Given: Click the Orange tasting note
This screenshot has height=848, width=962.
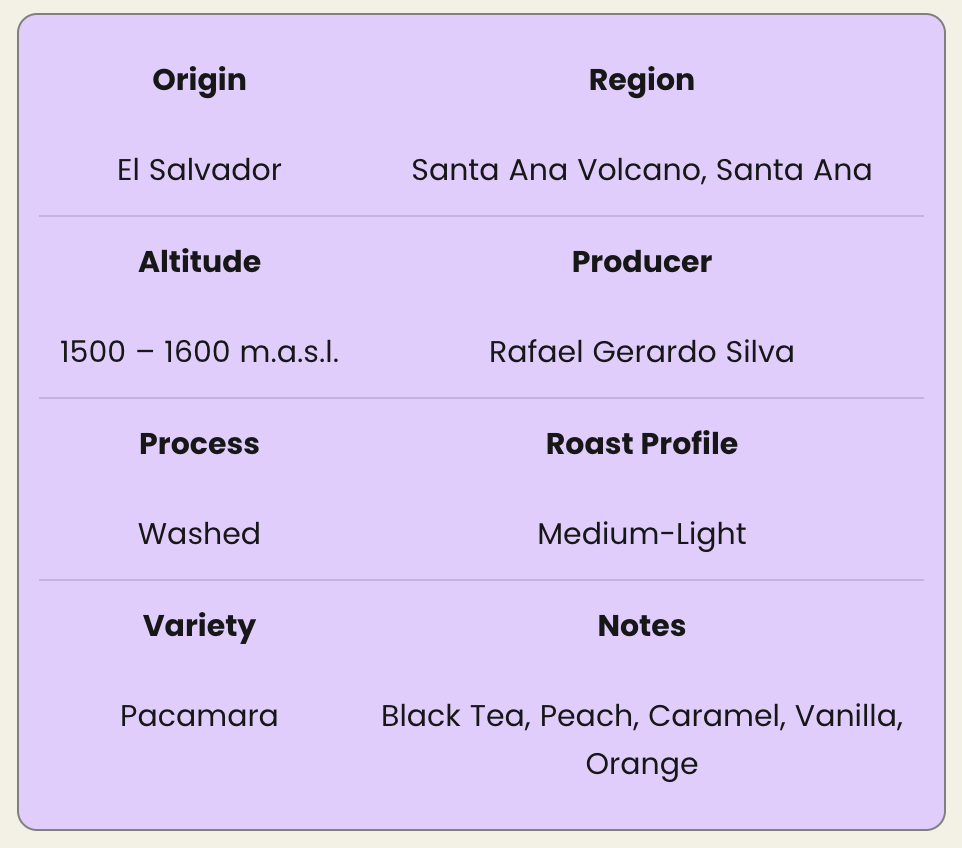Looking at the screenshot, I should tap(641, 764).
